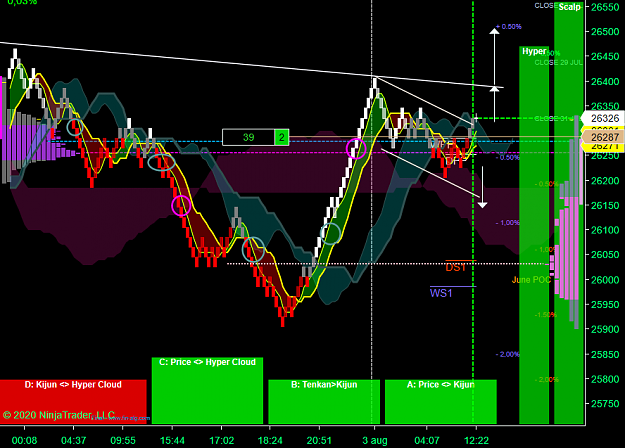Click the 26400 price axis label
The image size is (625, 448).
click(605, 81)
